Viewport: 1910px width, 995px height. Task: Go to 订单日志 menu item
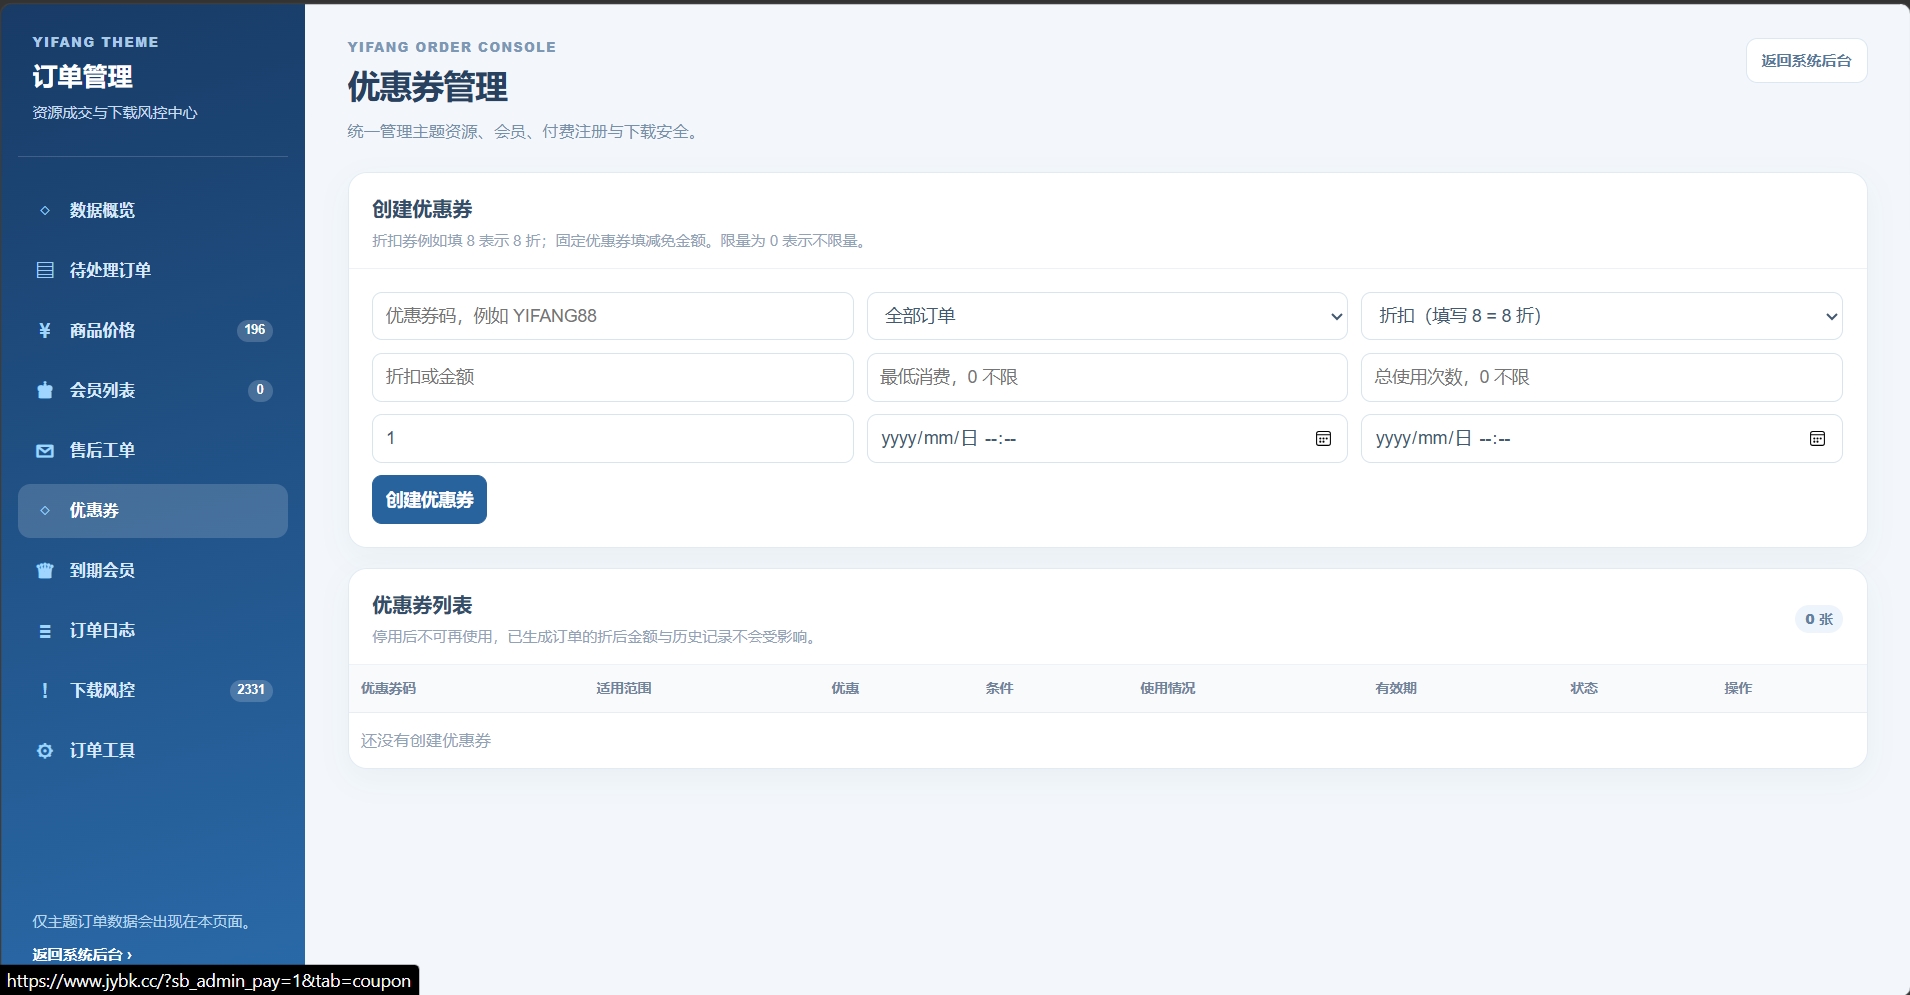[x=153, y=630]
